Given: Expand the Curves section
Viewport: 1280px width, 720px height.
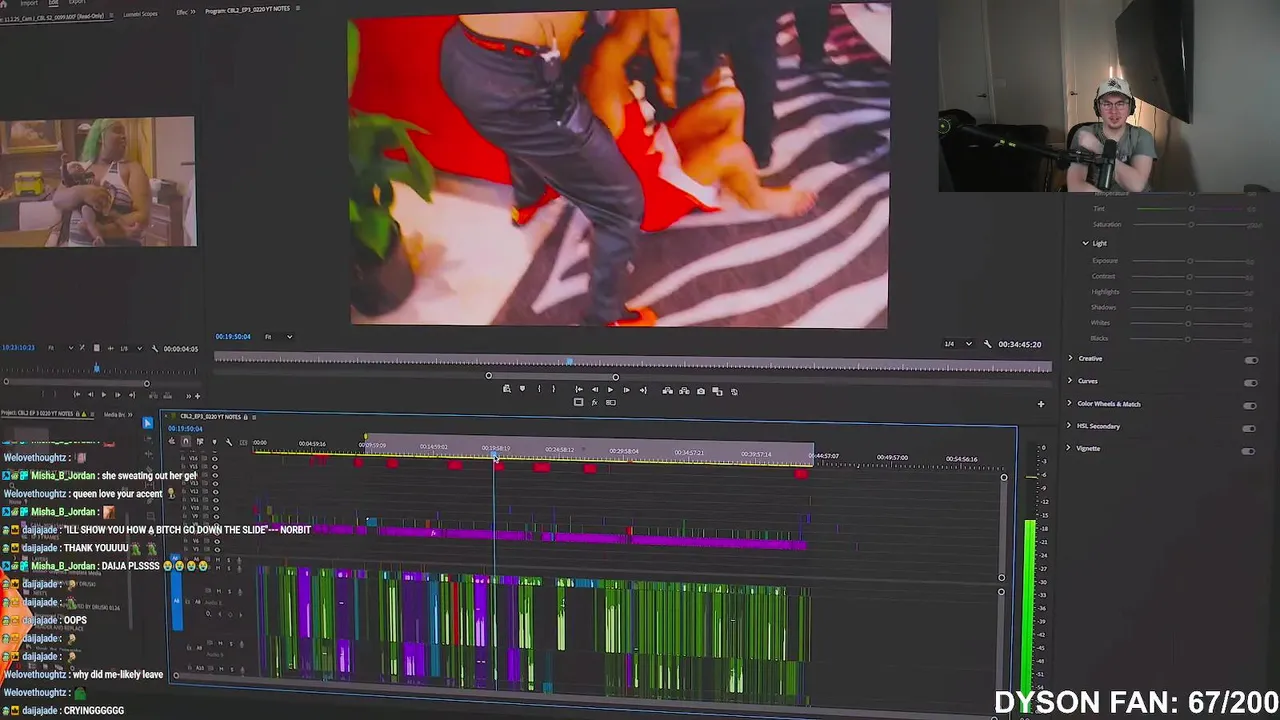Looking at the screenshot, I should tap(1070, 381).
